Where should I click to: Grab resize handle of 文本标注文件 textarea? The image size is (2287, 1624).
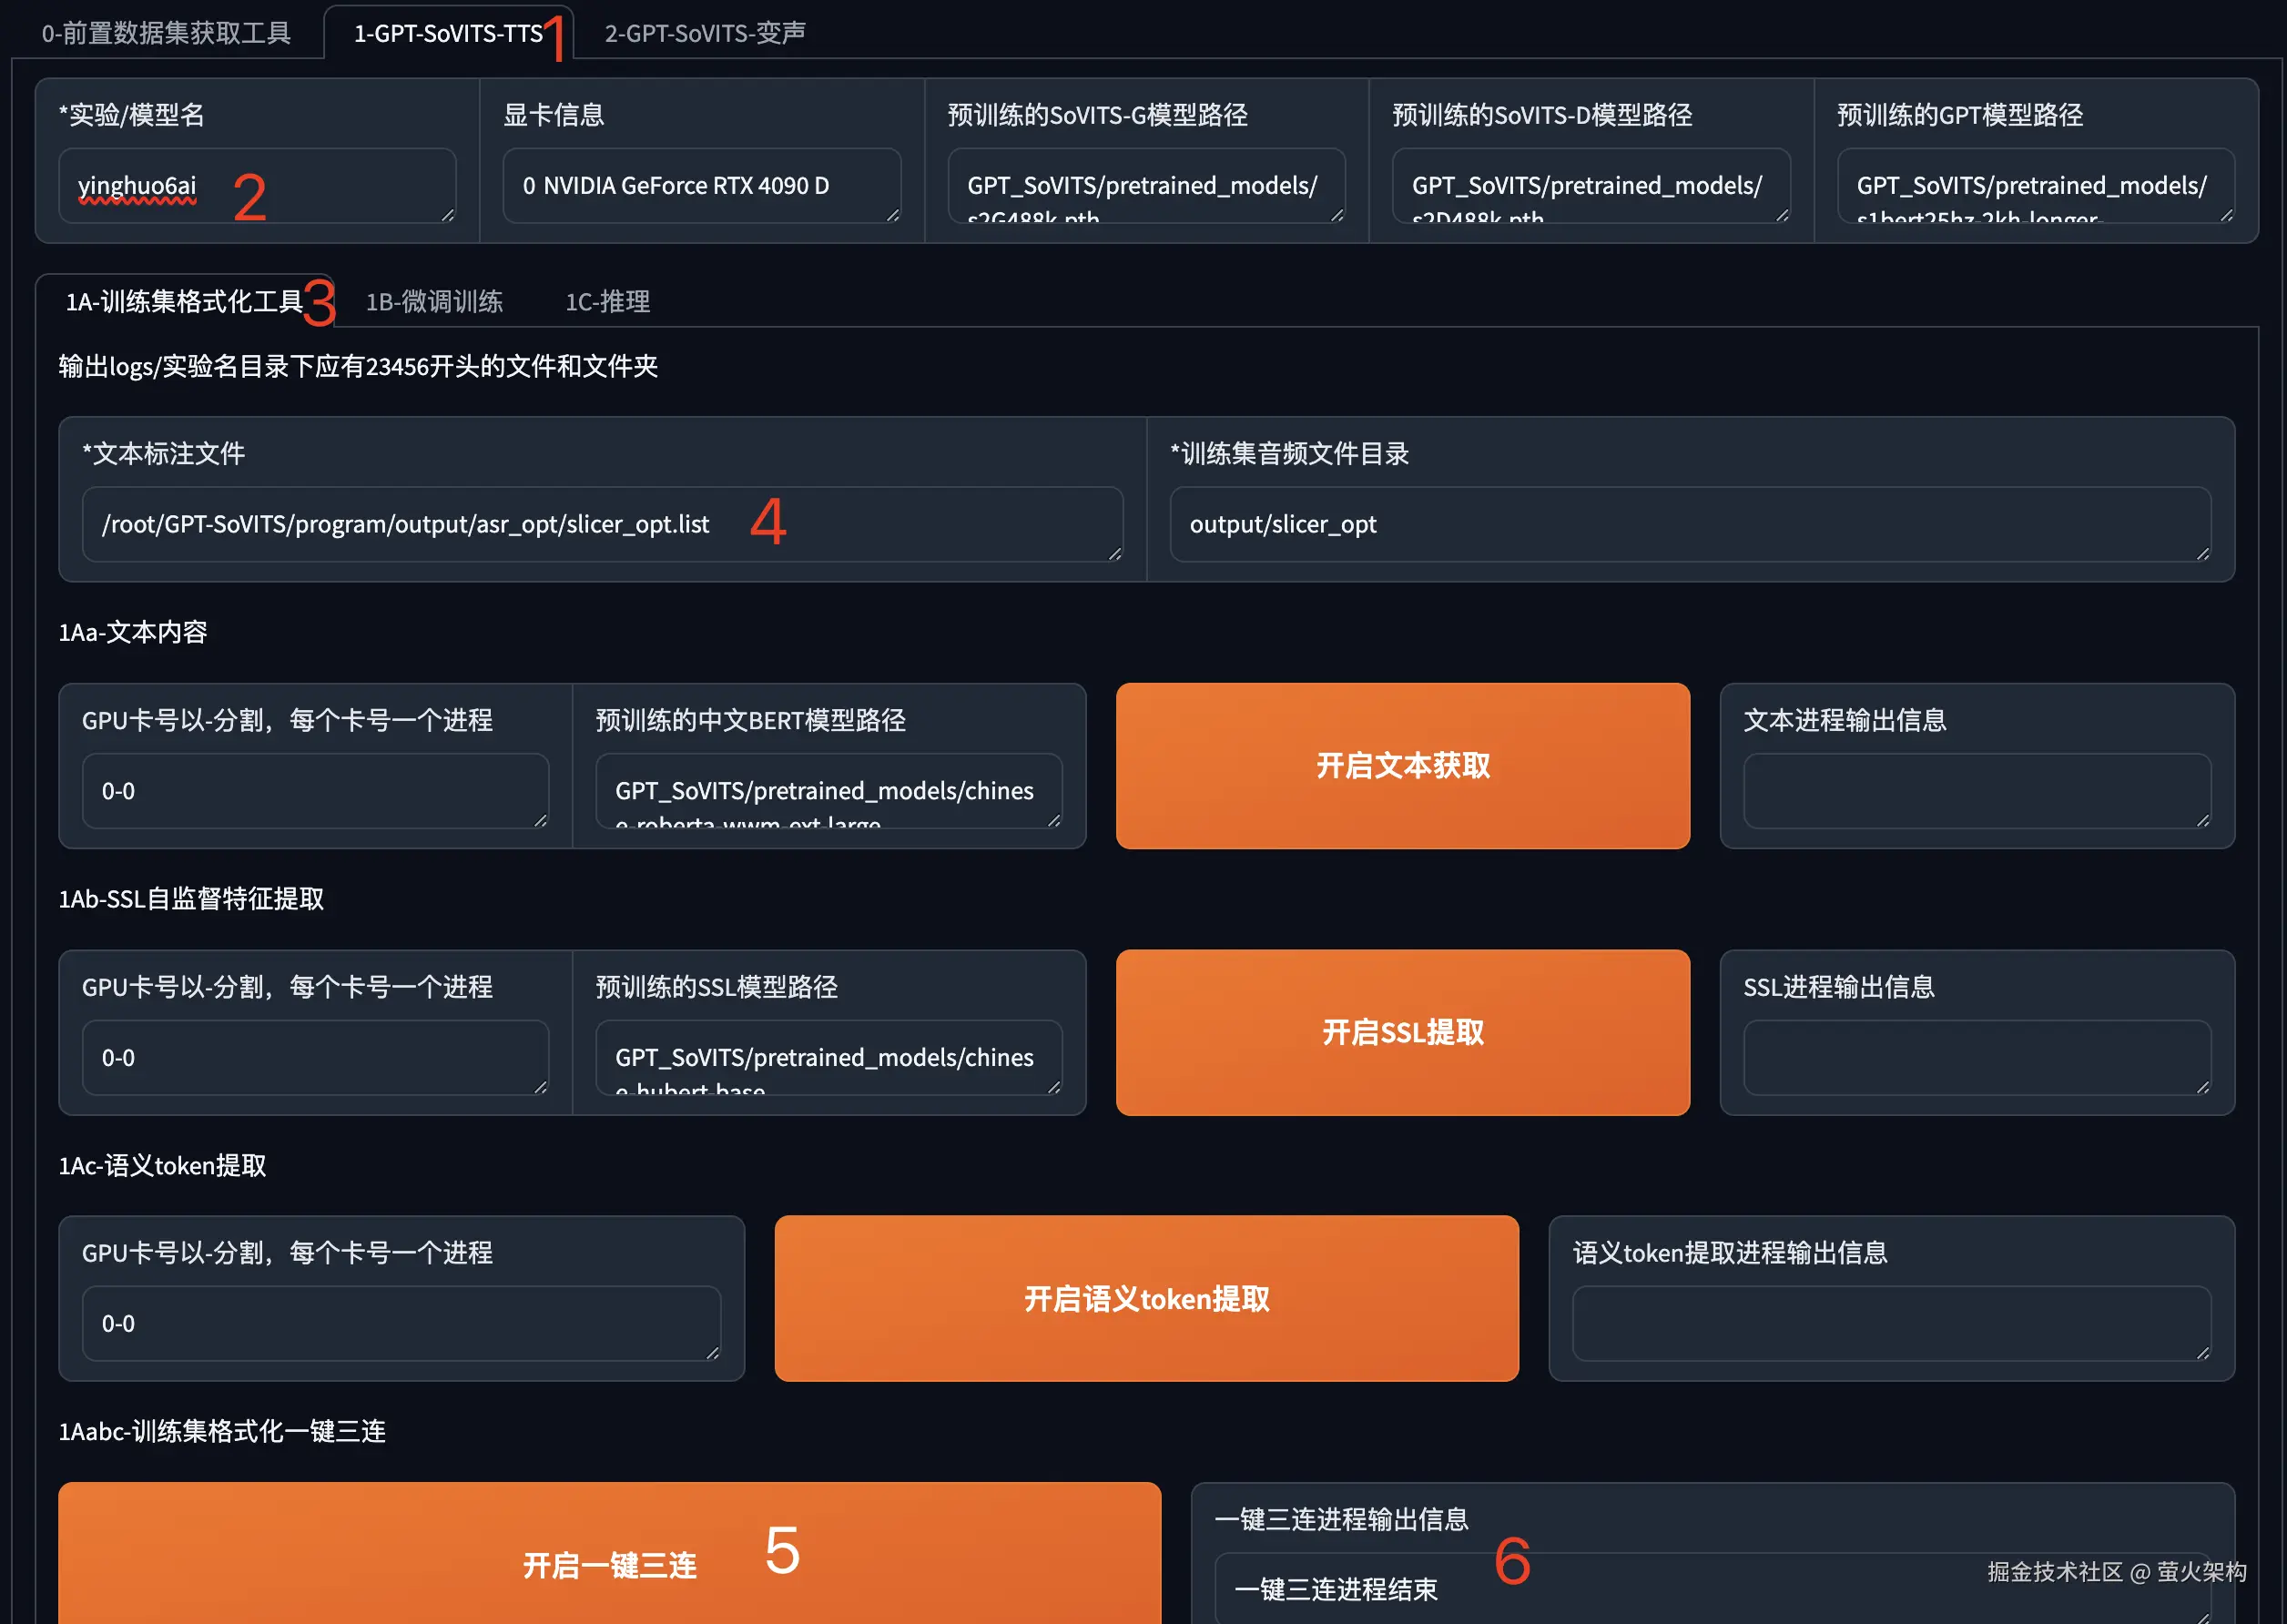[1115, 554]
